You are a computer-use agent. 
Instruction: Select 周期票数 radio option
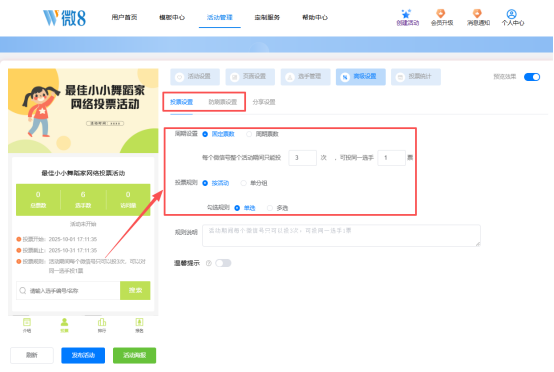(249, 134)
